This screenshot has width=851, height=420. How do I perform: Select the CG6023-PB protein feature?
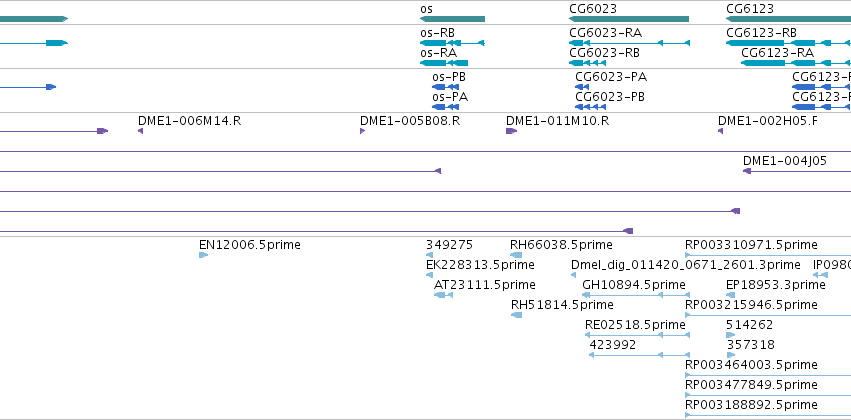[590, 107]
